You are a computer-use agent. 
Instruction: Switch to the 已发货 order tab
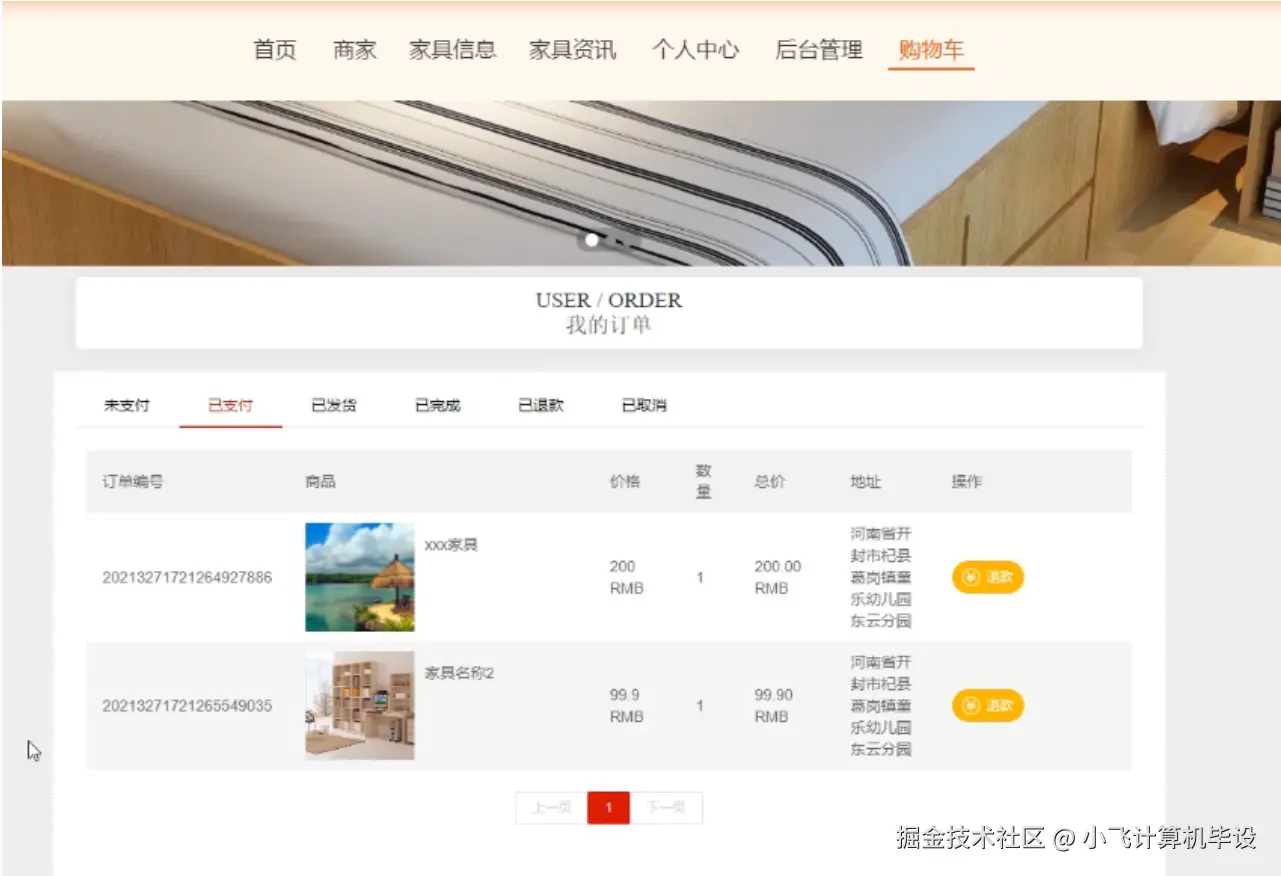(334, 405)
